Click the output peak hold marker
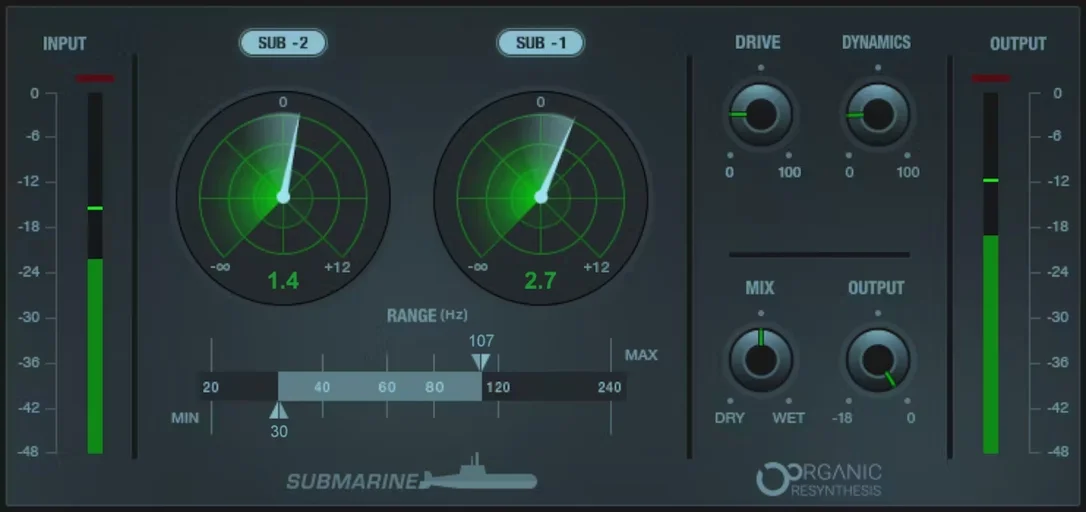The height and width of the screenshot is (512, 1086). click(991, 180)
